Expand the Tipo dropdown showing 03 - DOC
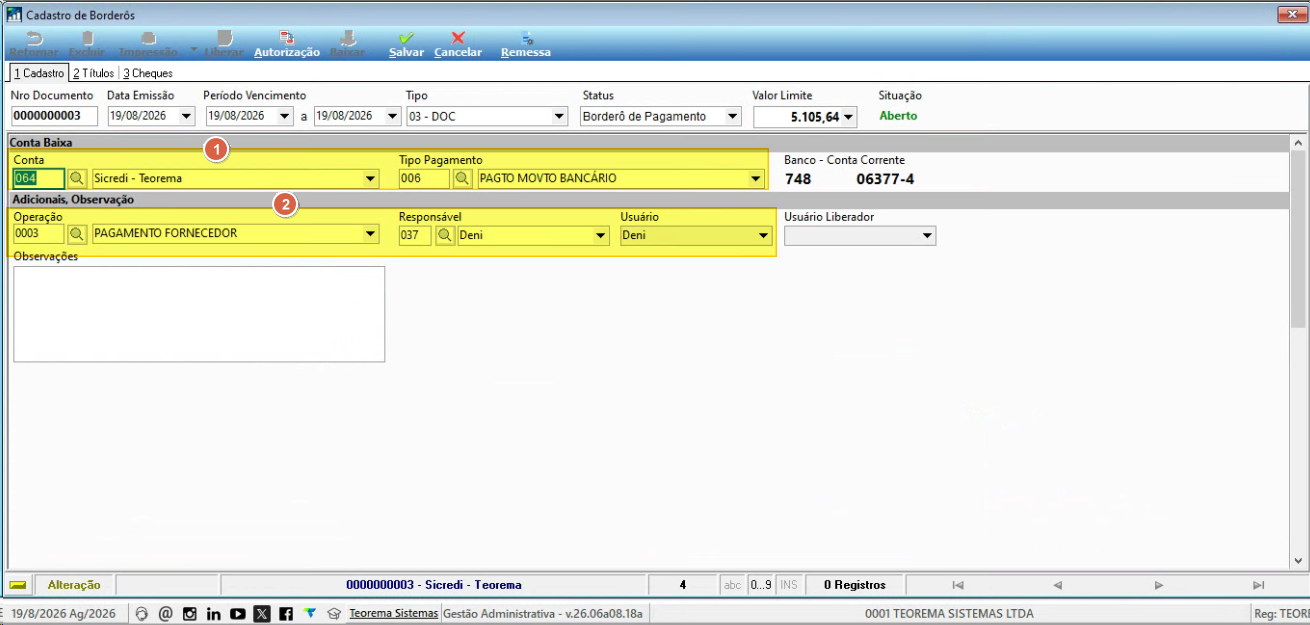This screenshot has height=625, width=1310. [x=559, y=117]
